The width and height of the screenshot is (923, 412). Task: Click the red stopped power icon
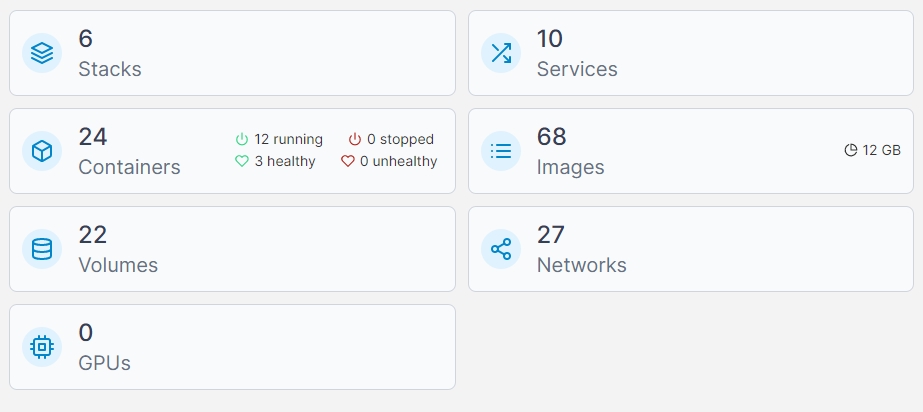point(355,140)
